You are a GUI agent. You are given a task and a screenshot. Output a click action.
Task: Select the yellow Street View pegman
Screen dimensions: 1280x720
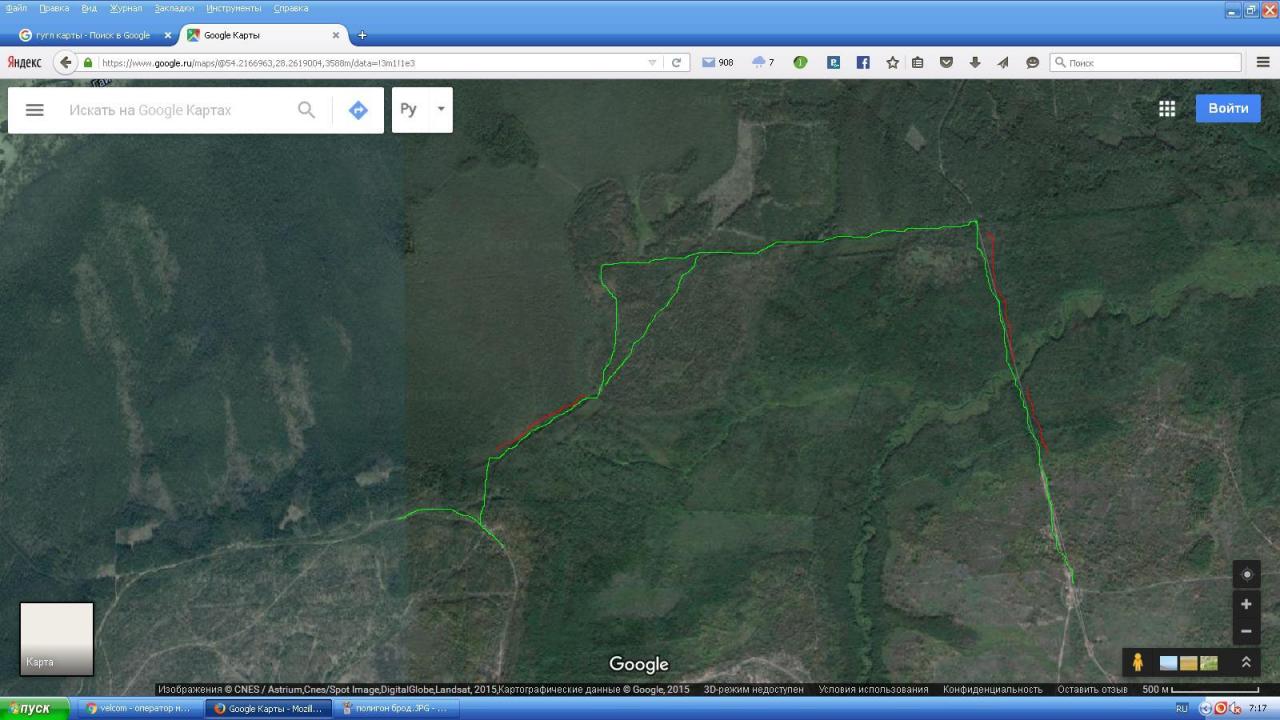click(x=1138, y=662)
